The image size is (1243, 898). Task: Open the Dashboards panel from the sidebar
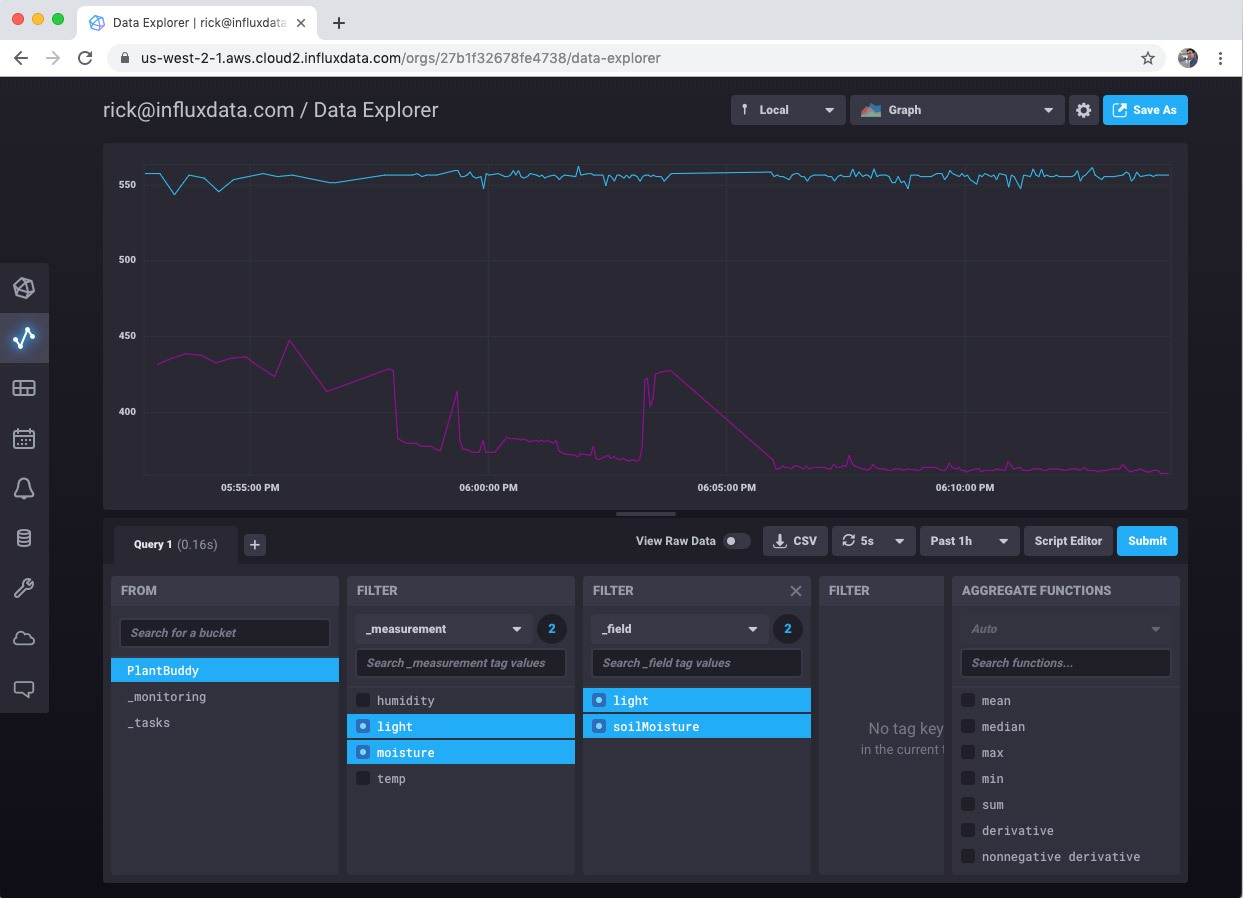(x=25, y=388)
